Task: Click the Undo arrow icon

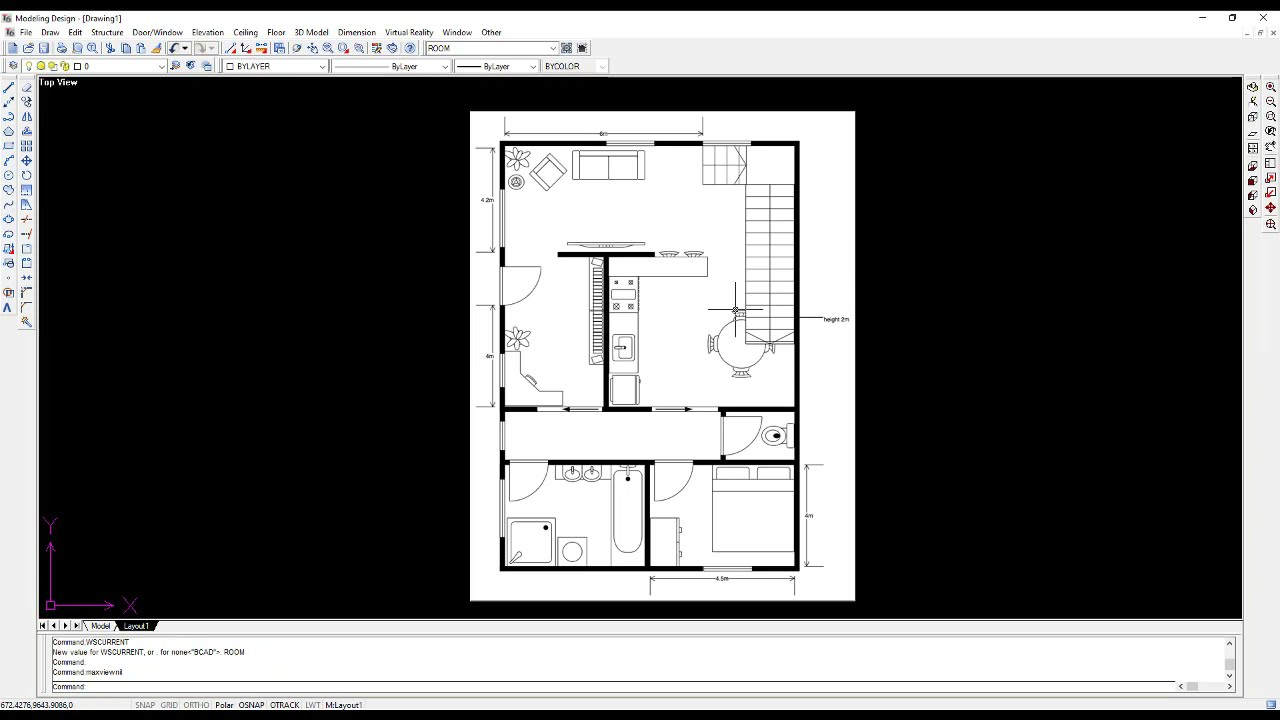Action: [x=174, y=48]
